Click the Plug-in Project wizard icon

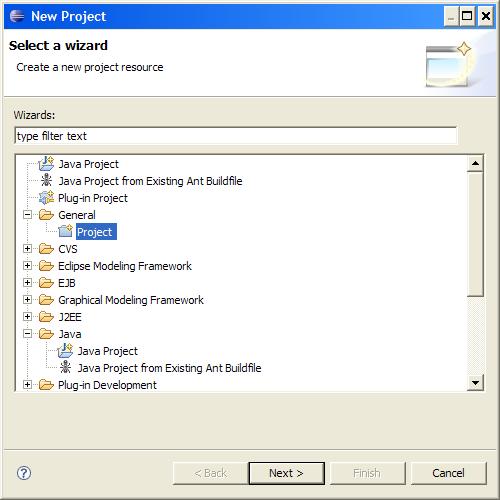tap(46, 198)
